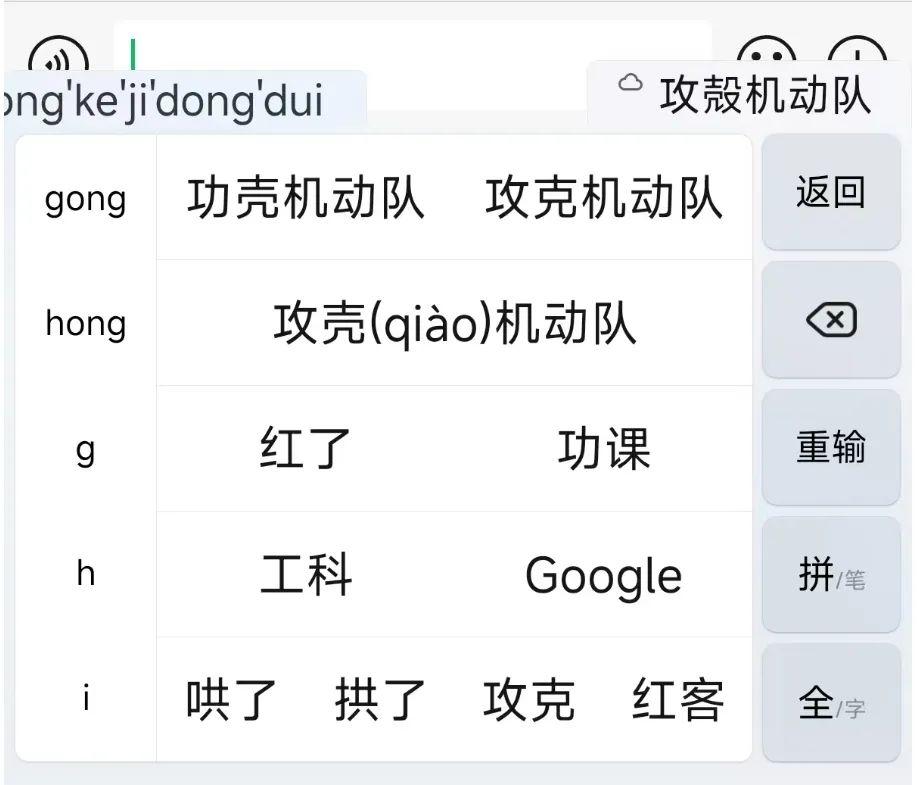922x785 pixels.
Task: Select the gong pinyin option
Action: point(86,199)
